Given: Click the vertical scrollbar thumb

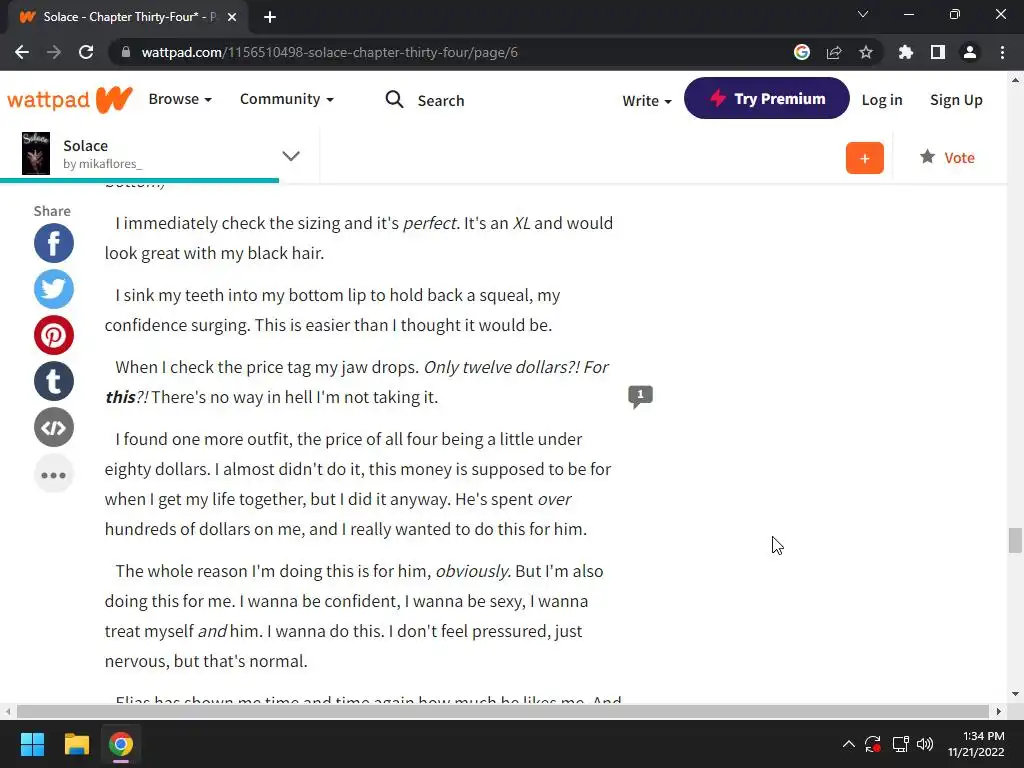Looking at the screenshot, I should (x=1015, y=540).
